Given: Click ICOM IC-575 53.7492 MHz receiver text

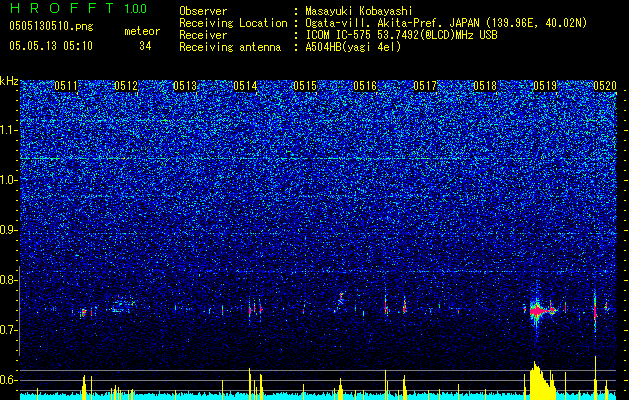Looking at the screenshot, I should tap(402, 35).
